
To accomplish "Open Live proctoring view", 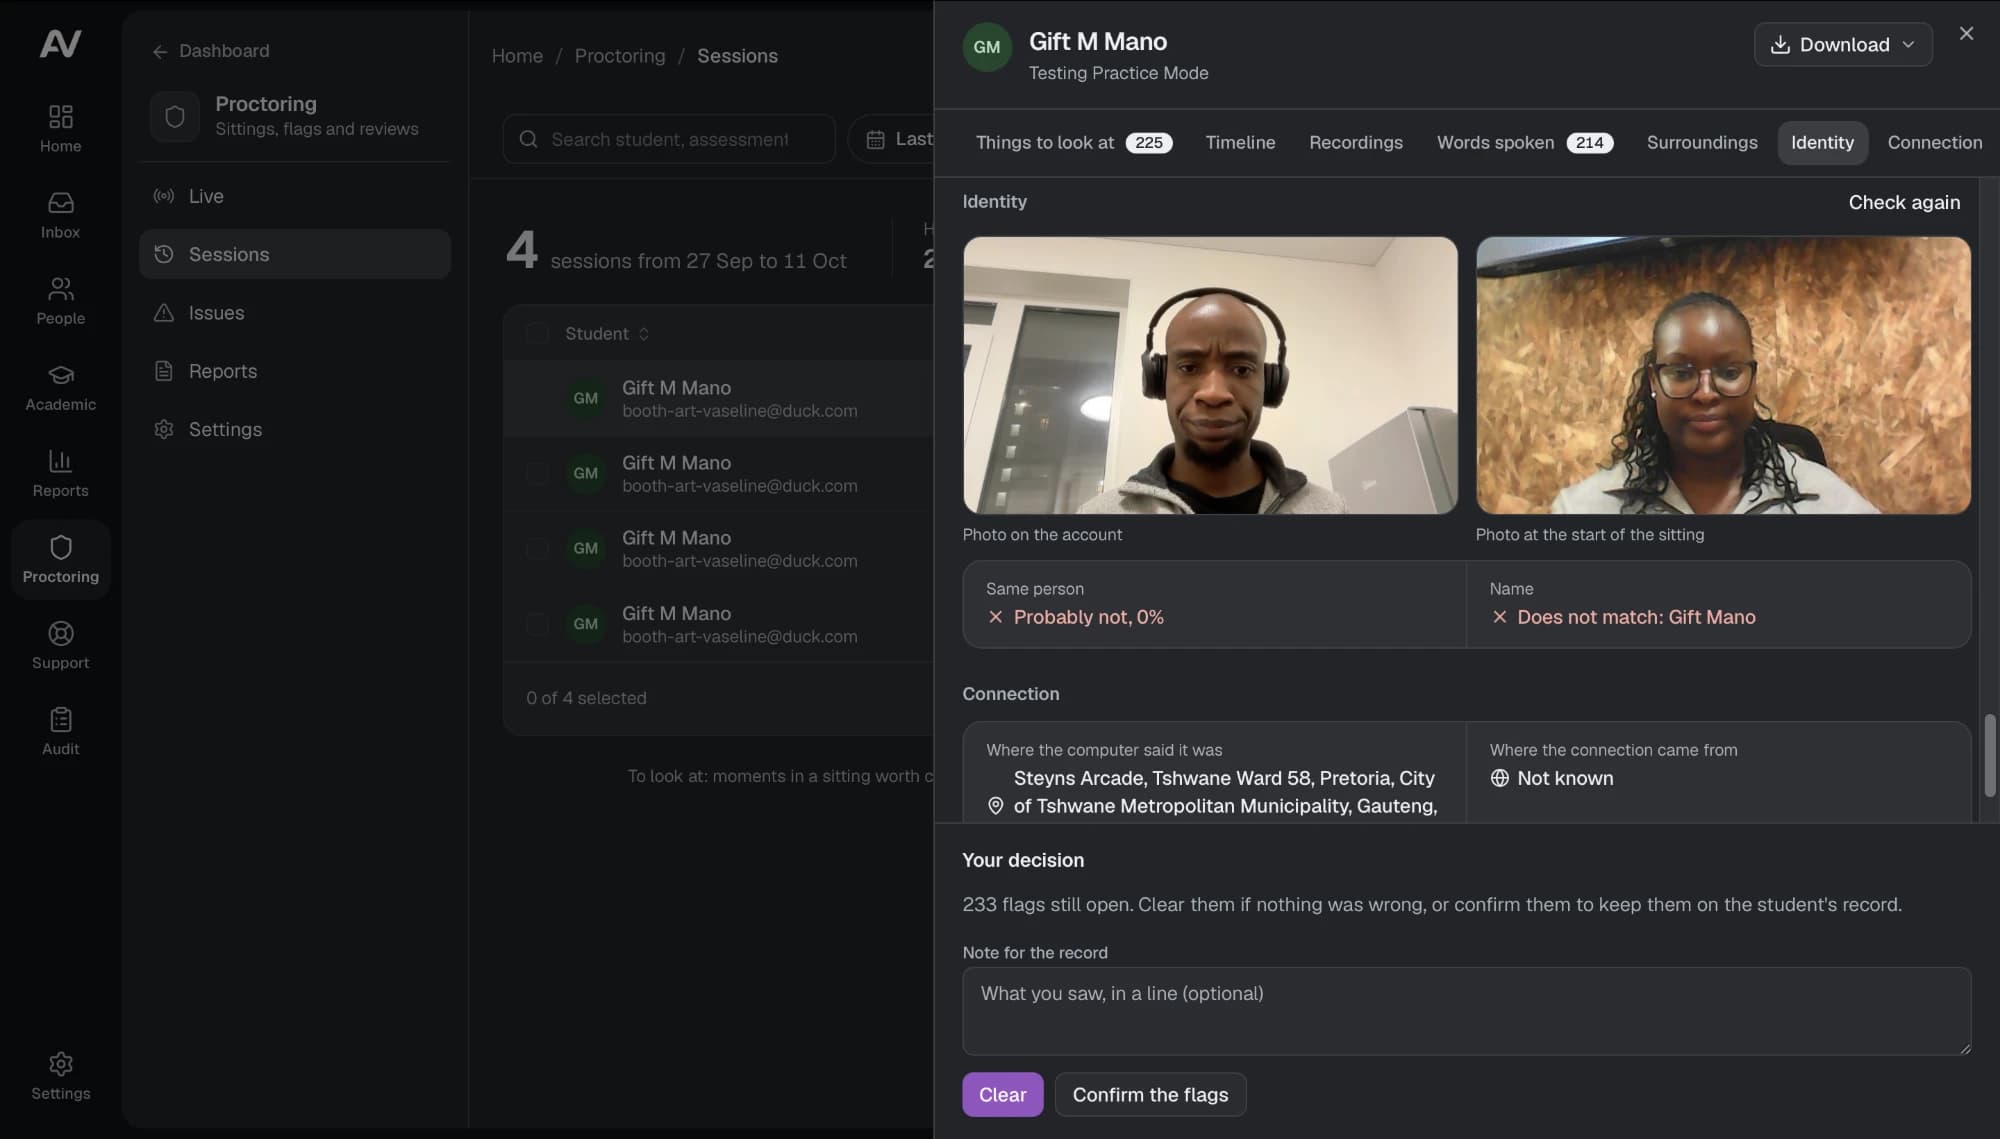I will [295, 196].
